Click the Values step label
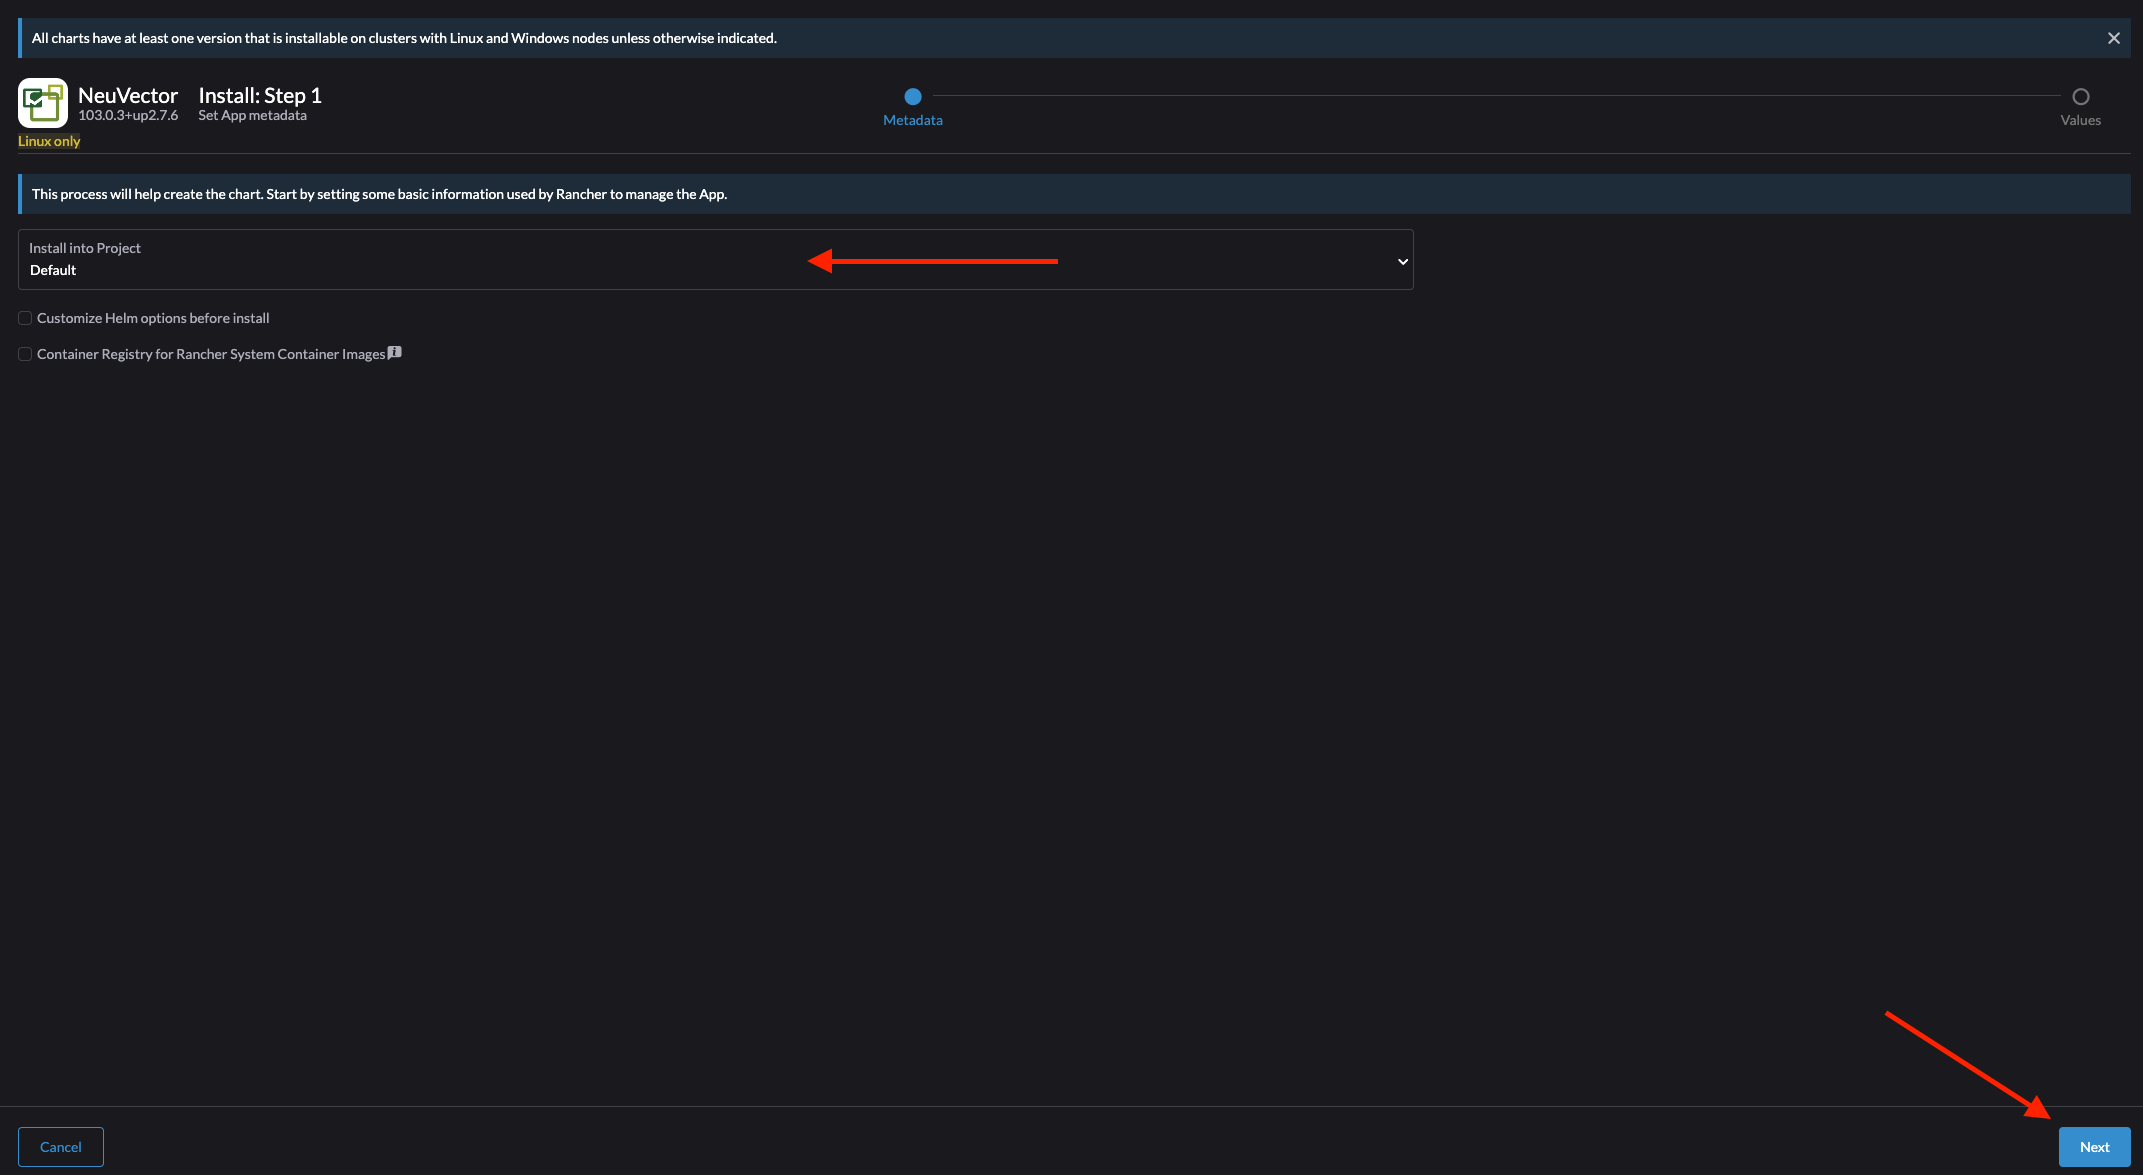This screenshot has height=1175, width=2143. click(x=2080, y=120)
